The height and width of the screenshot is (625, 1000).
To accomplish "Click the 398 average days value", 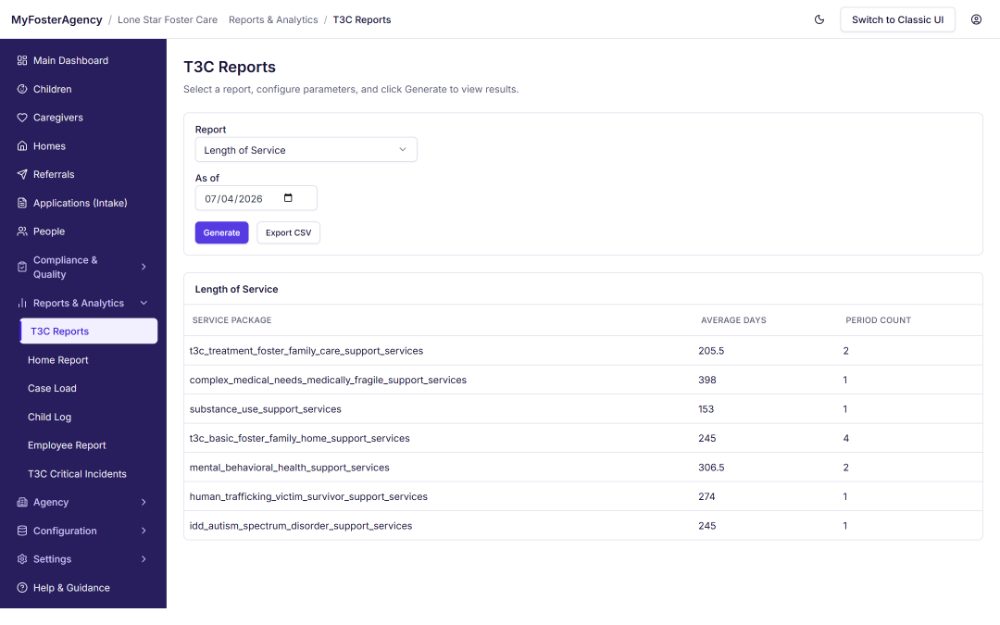I will (707, 380).
